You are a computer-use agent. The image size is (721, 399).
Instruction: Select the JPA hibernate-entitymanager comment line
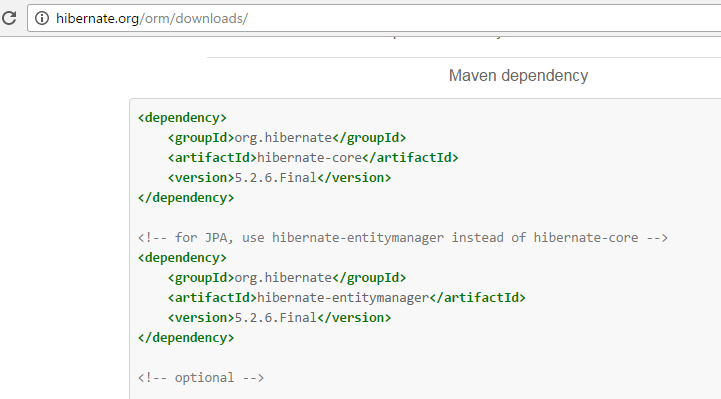403,238
